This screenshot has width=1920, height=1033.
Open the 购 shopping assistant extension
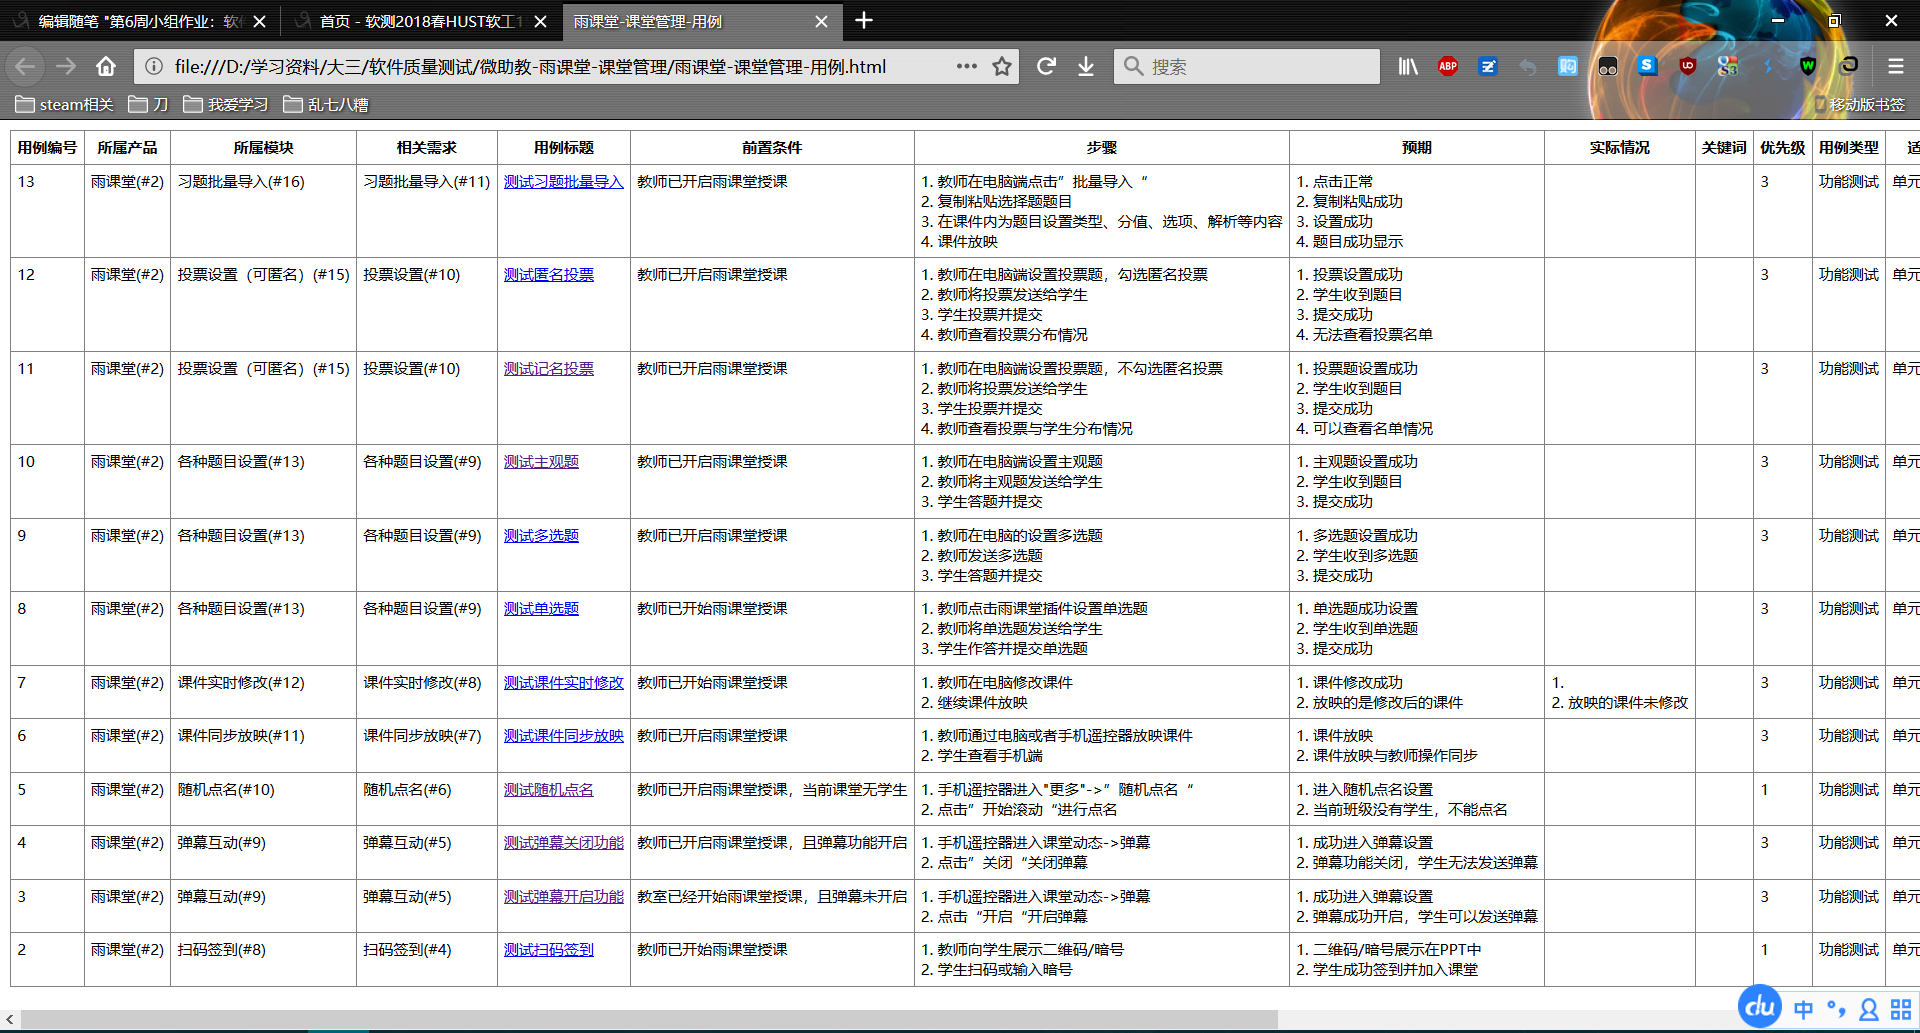(x=1568, y=66)
